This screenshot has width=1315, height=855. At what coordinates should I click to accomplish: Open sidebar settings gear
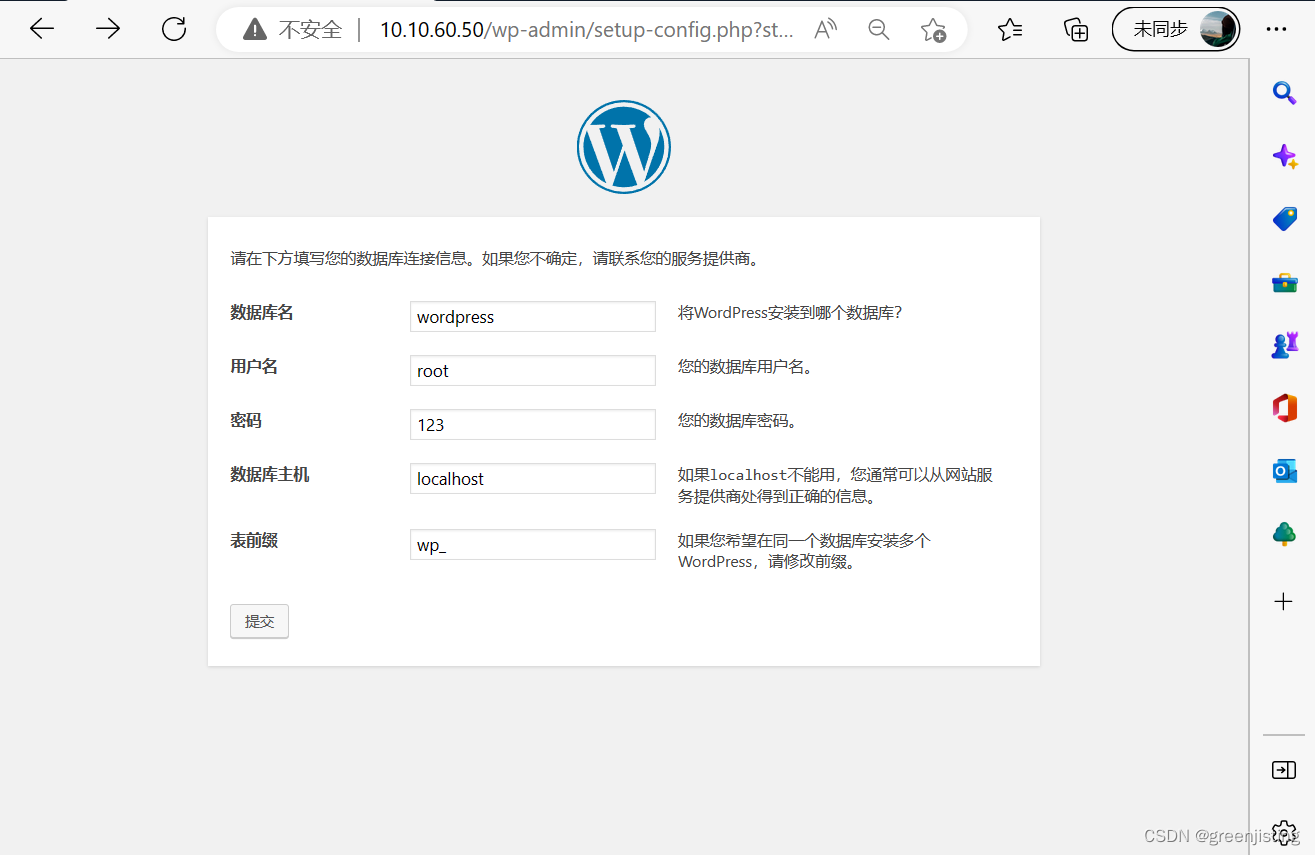[1284, 833]
